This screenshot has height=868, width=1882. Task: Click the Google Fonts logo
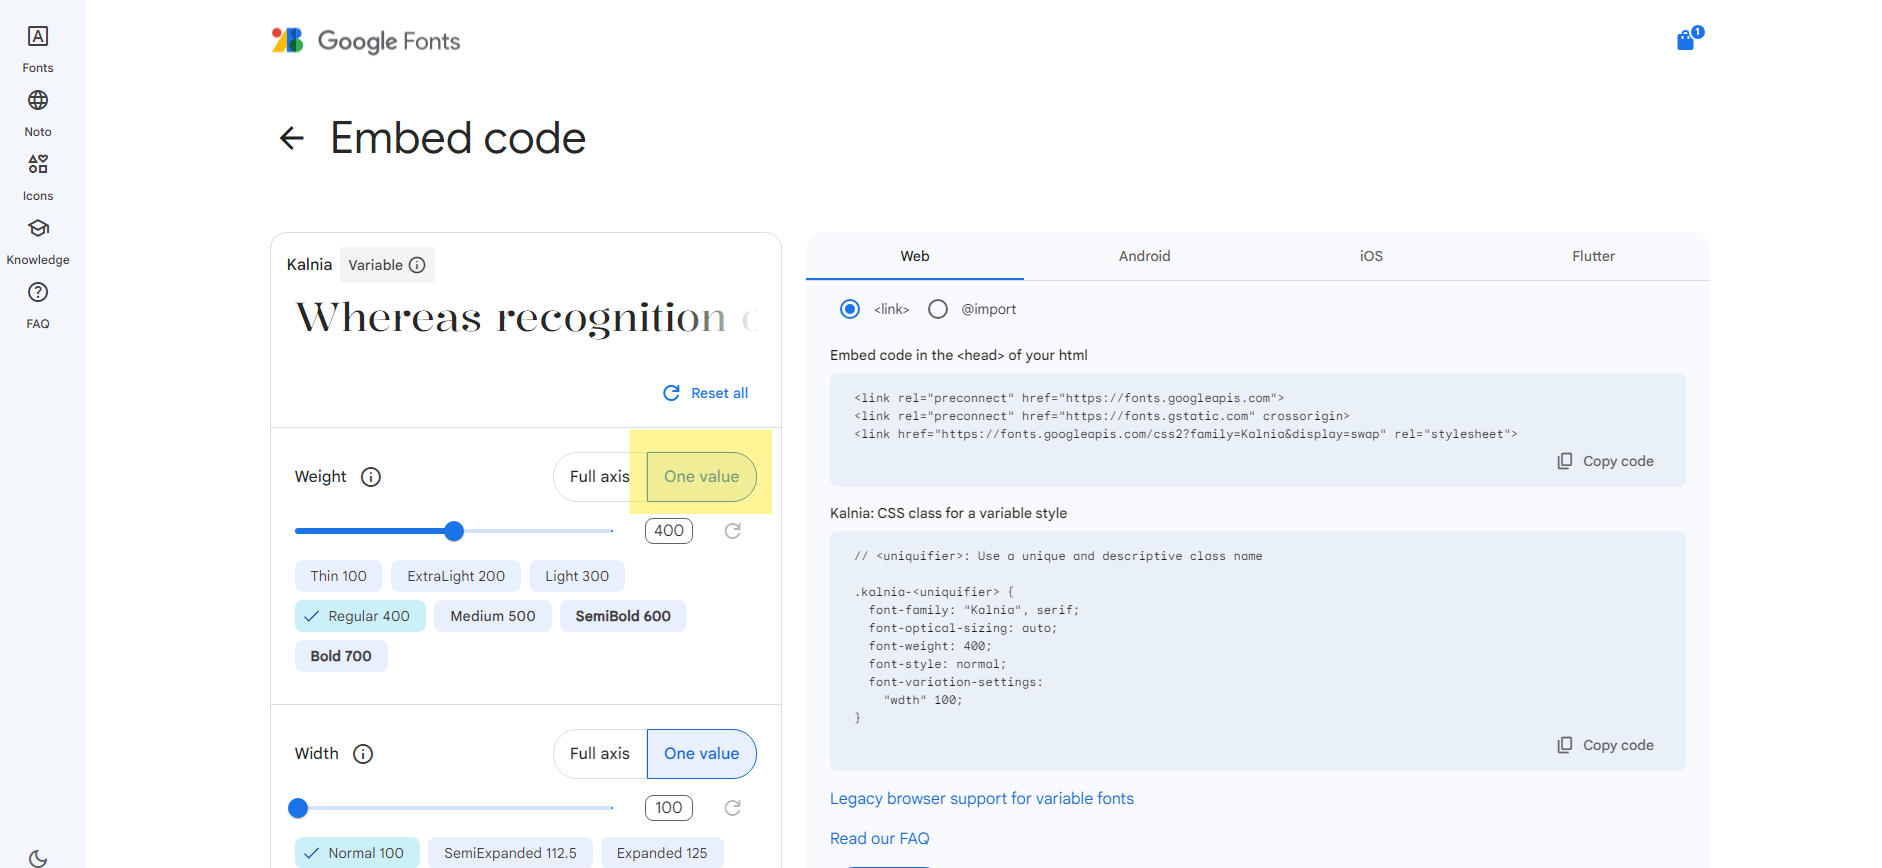coord(366,41)
